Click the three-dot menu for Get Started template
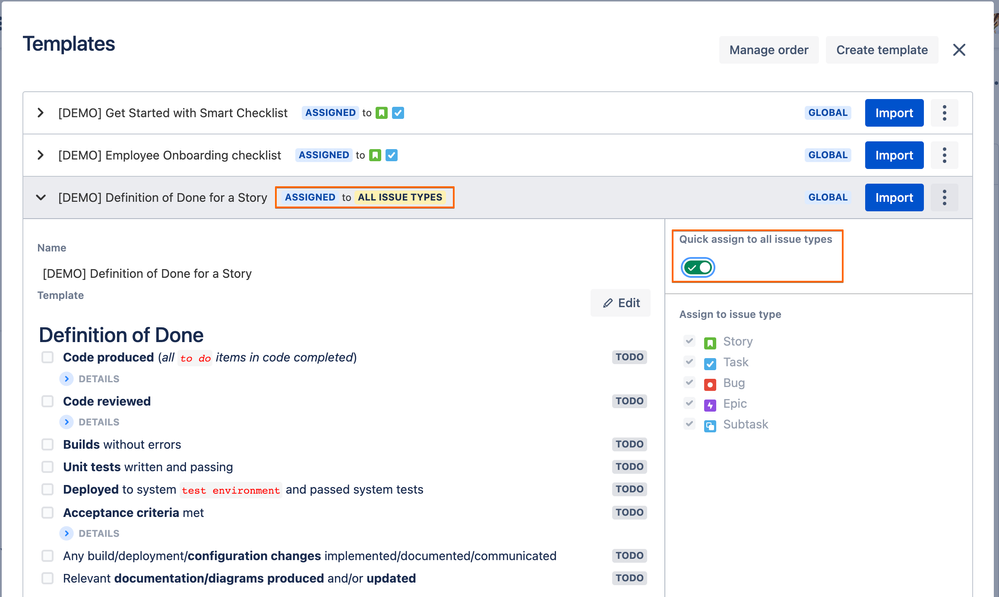999x597 pixels. pos(944,113)
